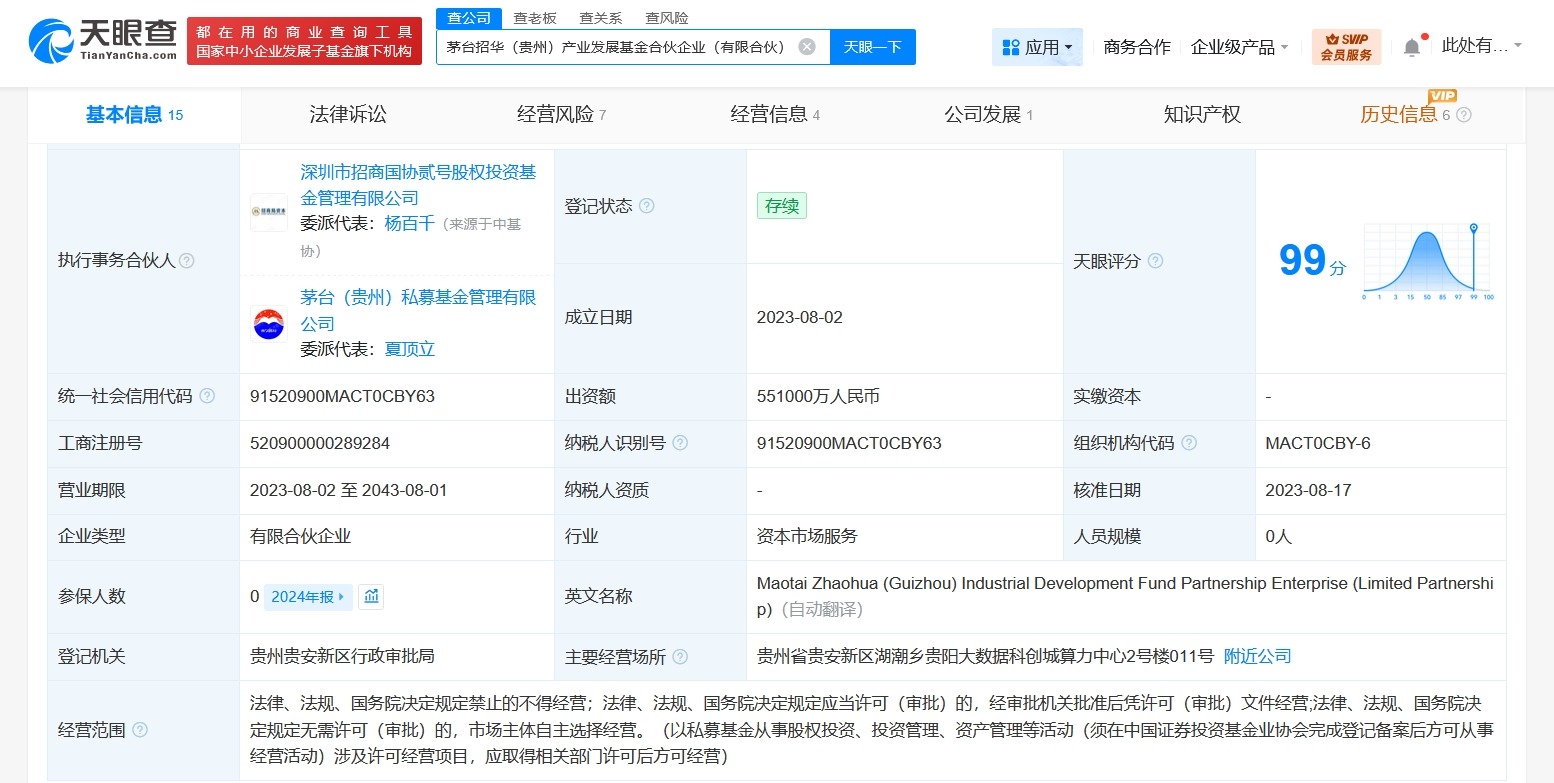Click the 天眼一下 search button
Screen dimensions: 1554x783
872,46
